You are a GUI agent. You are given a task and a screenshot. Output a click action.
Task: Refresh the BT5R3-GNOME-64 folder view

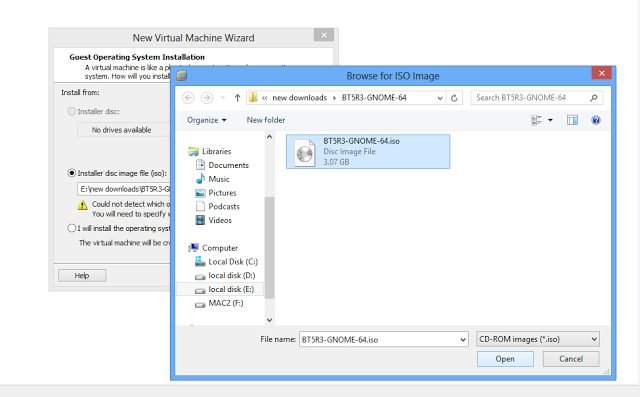[454, 98]
